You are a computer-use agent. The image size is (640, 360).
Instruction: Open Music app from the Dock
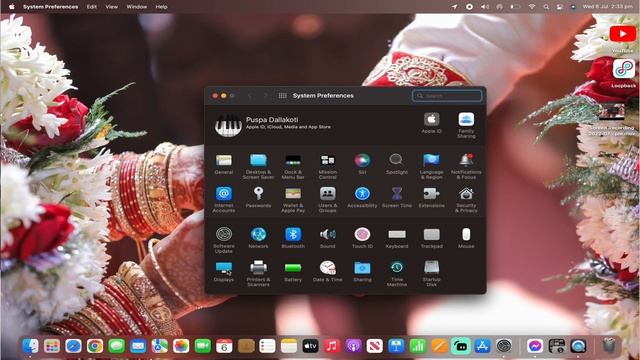(332, 346)
